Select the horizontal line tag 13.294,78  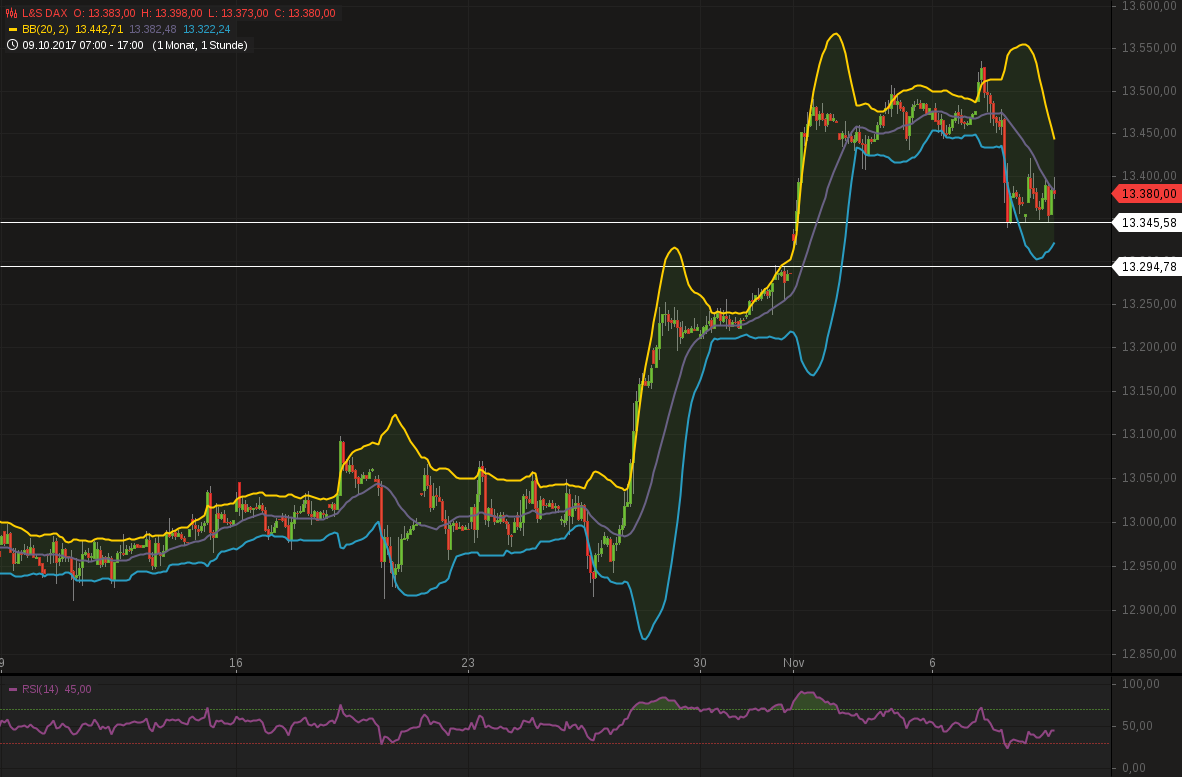(x=1147, y=267)
